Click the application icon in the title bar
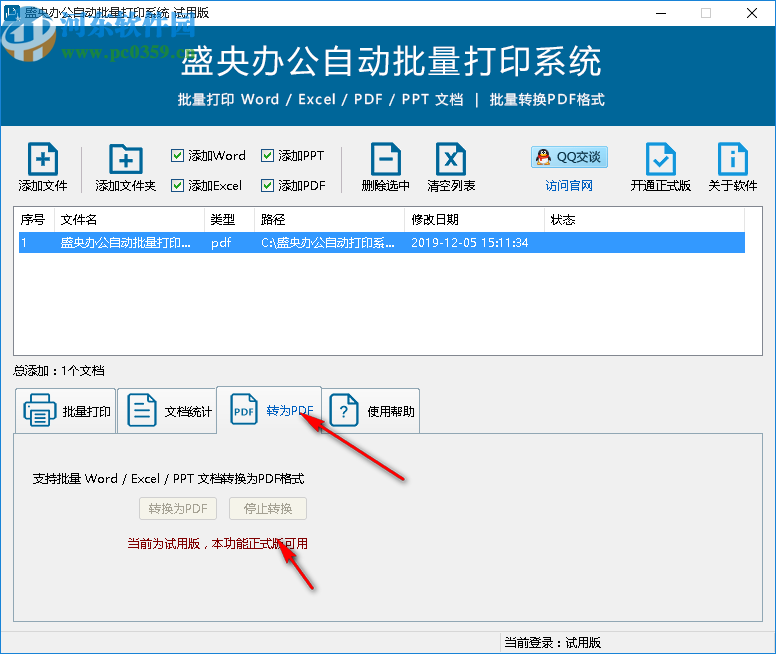The image size is (776, 654). tap(12, 12)
